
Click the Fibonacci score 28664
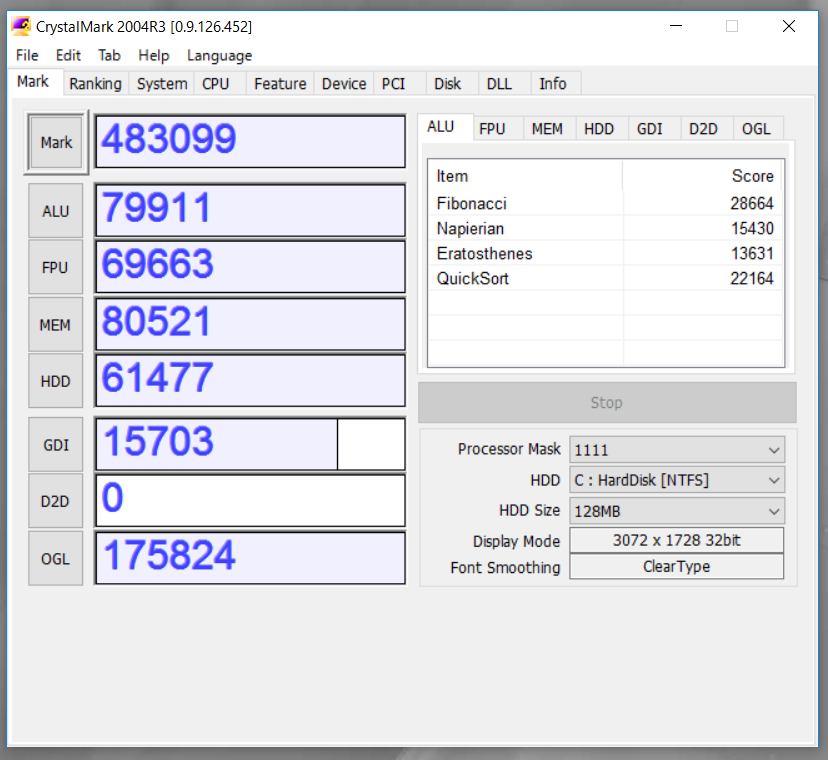751,203
